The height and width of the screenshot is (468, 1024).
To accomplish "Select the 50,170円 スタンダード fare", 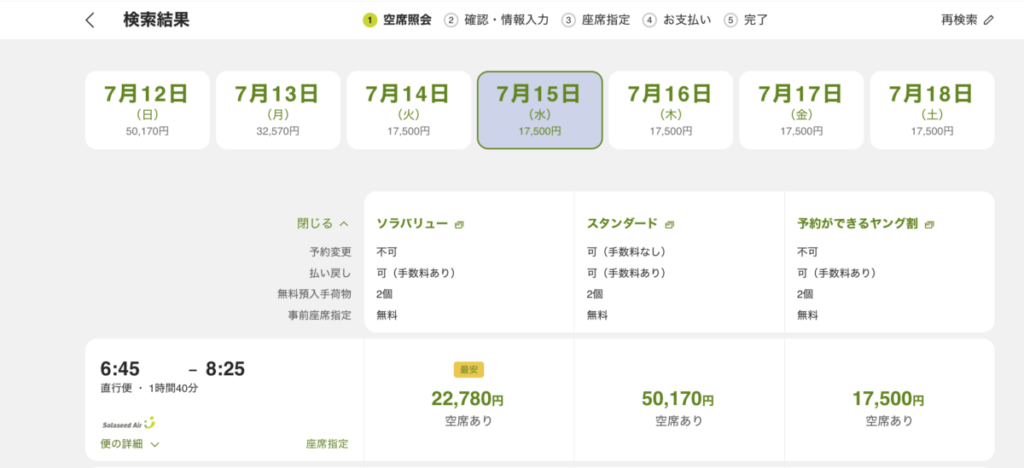I will pyautogui.click(x=679, y=399).
